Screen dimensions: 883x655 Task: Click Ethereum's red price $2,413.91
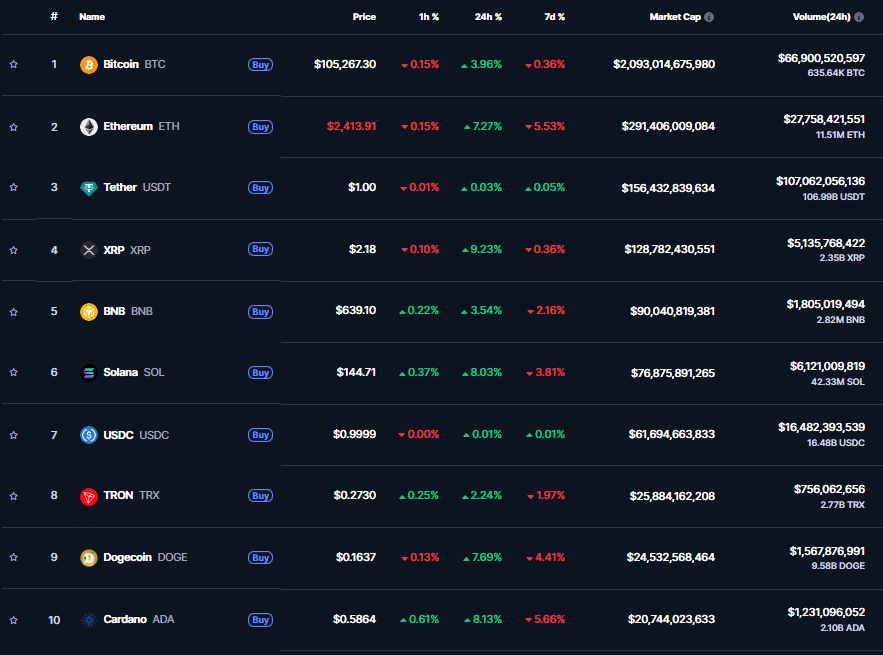pyautogui.click(x=351, y=126)
